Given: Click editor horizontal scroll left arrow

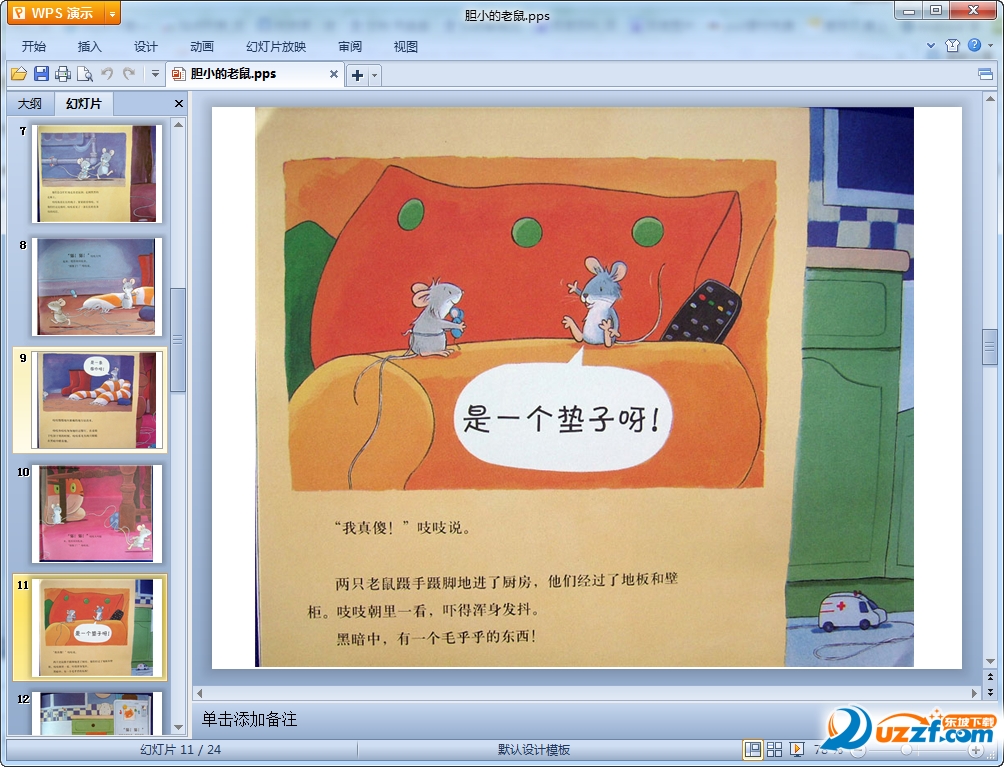Looking at the screenshot, I should coord(200,693).
